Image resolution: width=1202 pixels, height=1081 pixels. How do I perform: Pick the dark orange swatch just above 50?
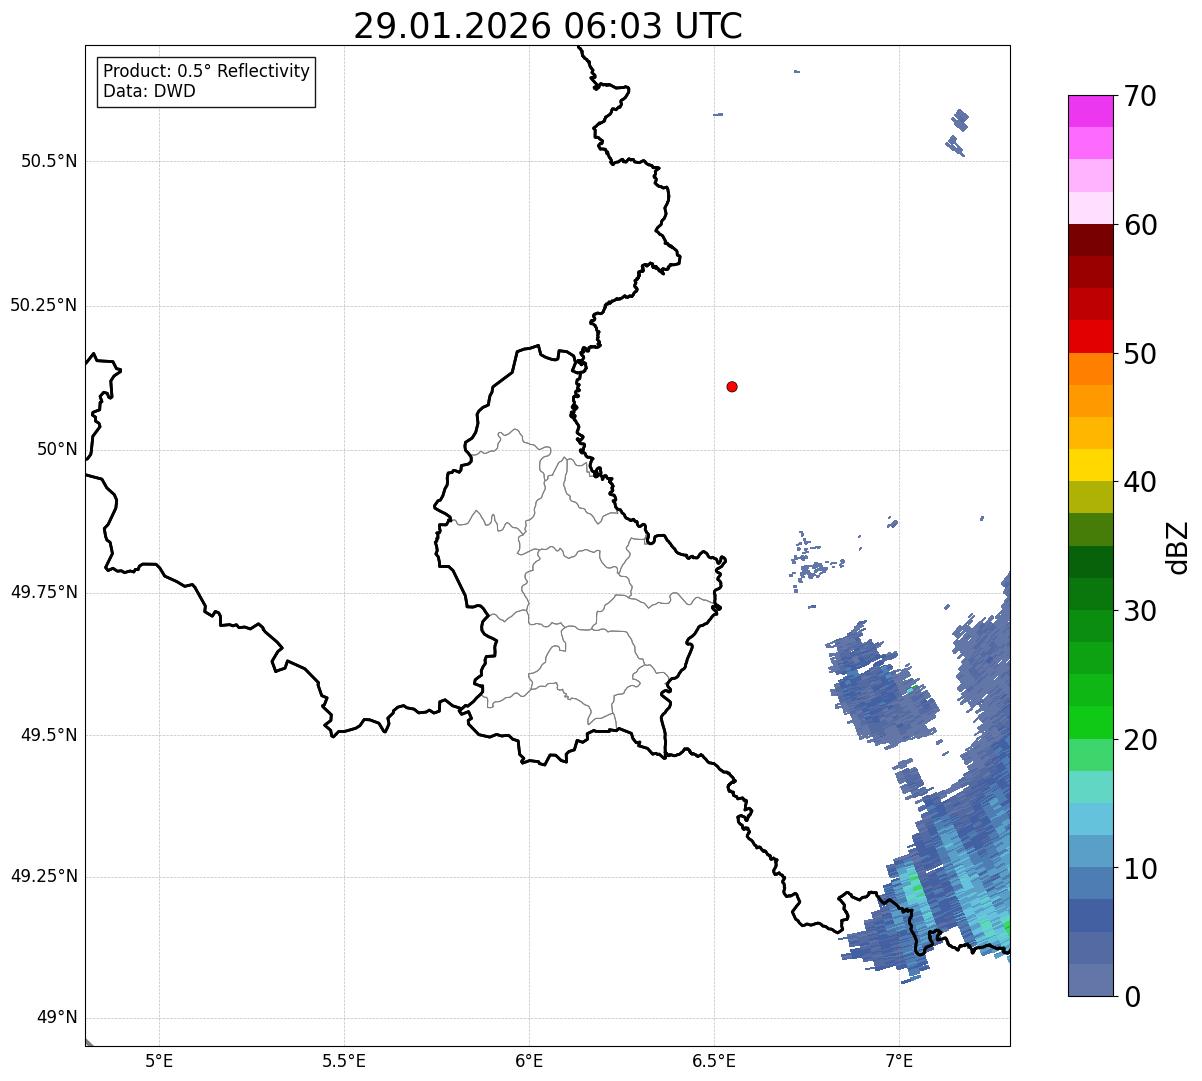tap(1090, 369)
